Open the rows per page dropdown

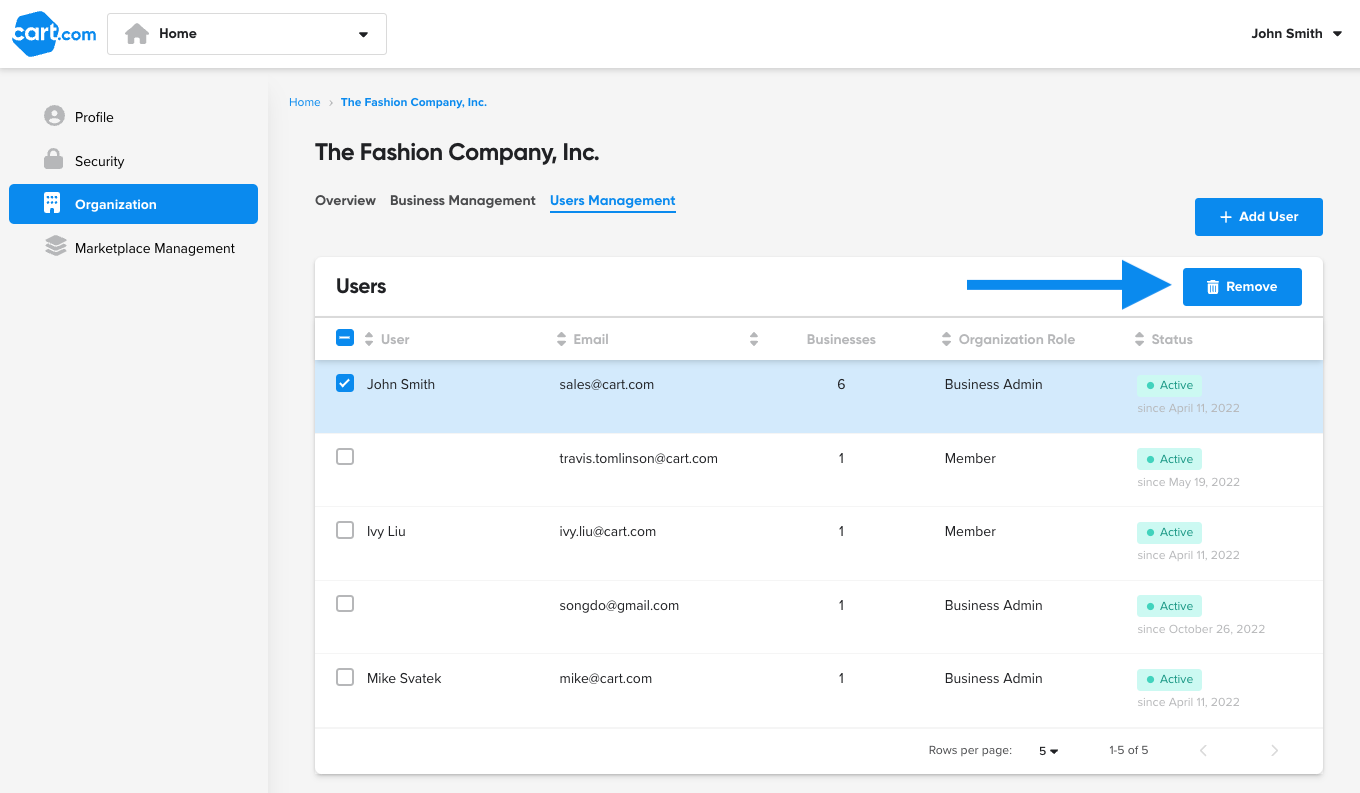pos(1048,751)
